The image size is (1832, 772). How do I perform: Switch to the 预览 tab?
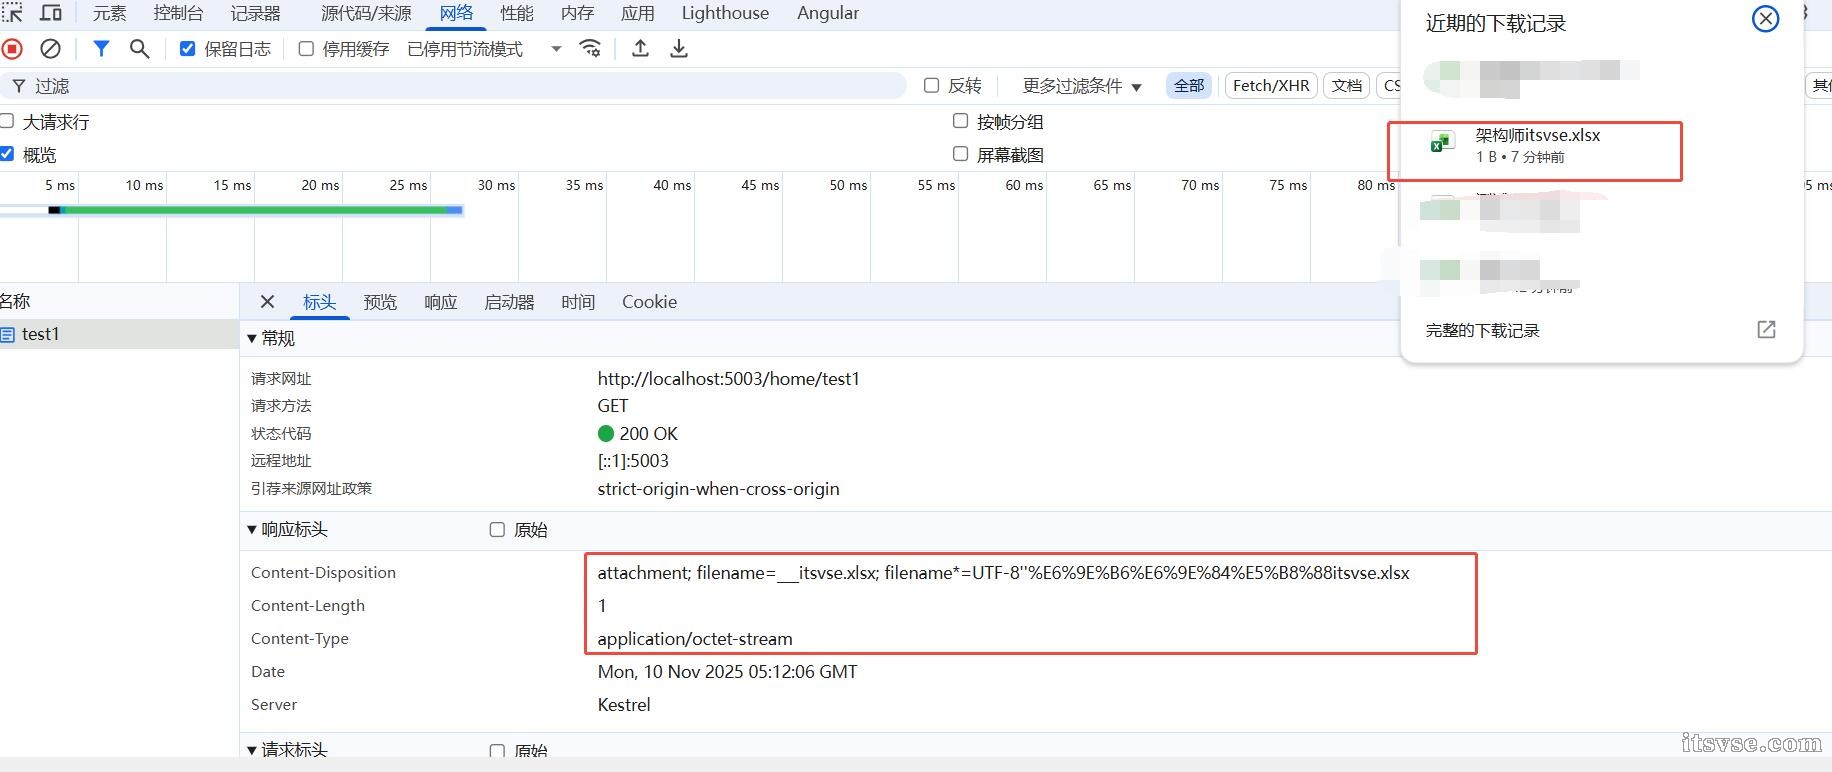coord(380,302)
